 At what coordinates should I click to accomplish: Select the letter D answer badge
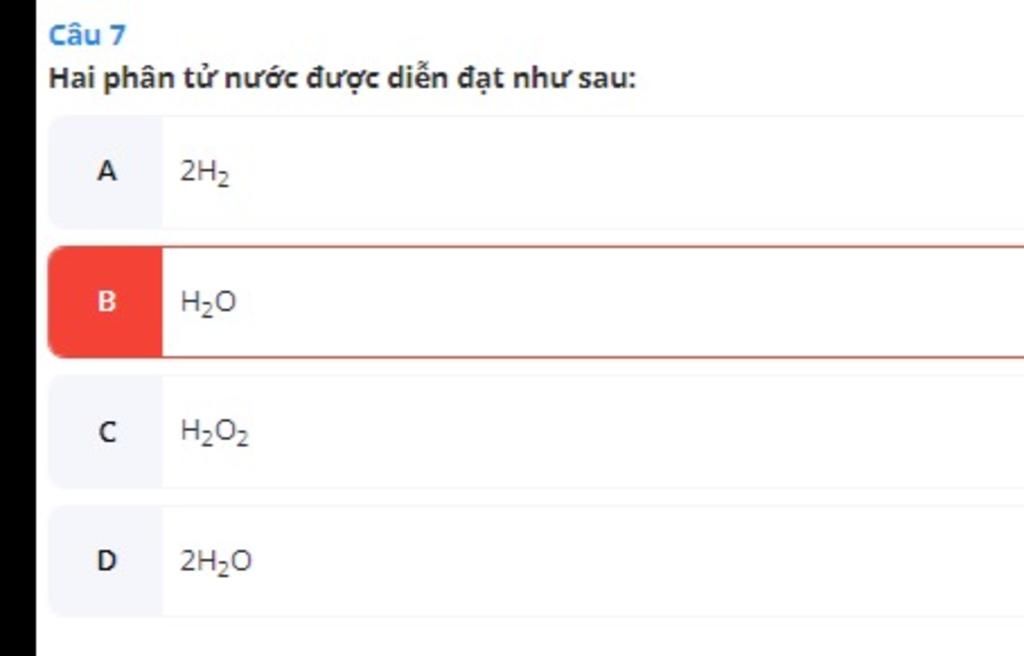coord(106,561)
